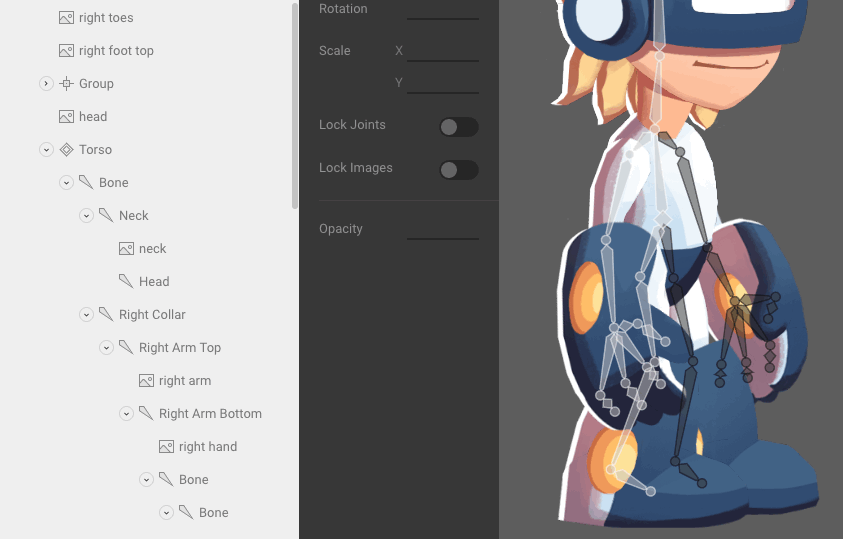The width and height of the screenshot is (843, 539).
Task: Collapse the Neck bone
Action: pos(86,215)
